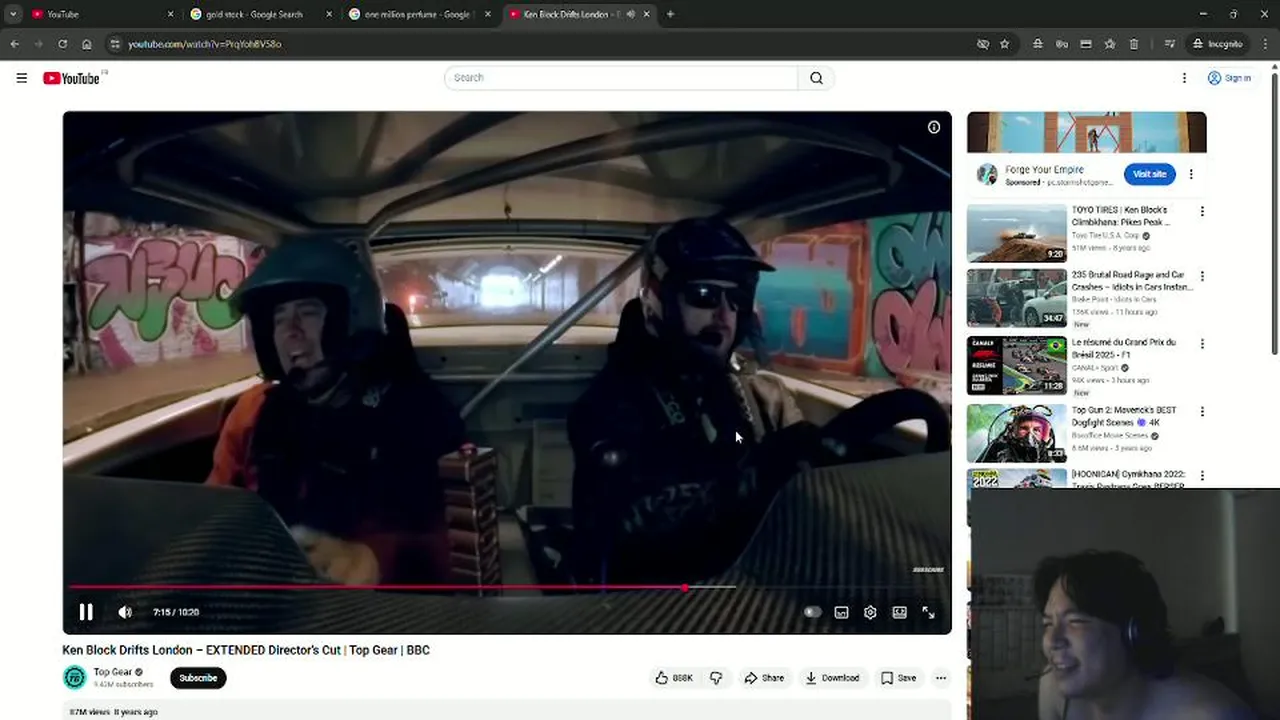This screenshot has height=720, width=1280.
Task: Open Top Gear channel avatar
Action: click(75, 678)
